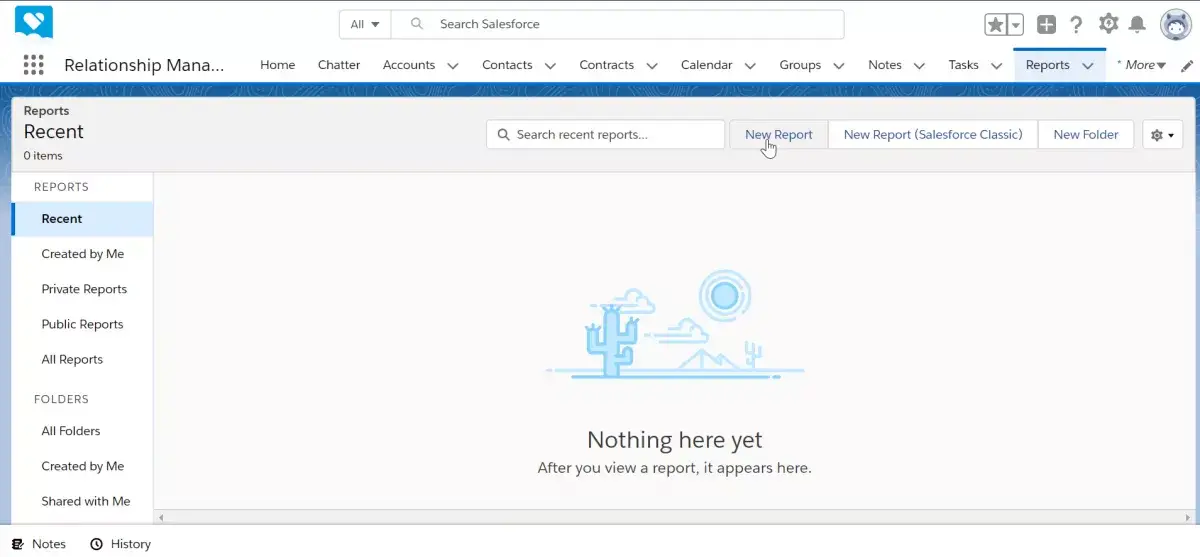The image size is (1200, 557).
Task: Go to the Home tab
Action: 278,65
